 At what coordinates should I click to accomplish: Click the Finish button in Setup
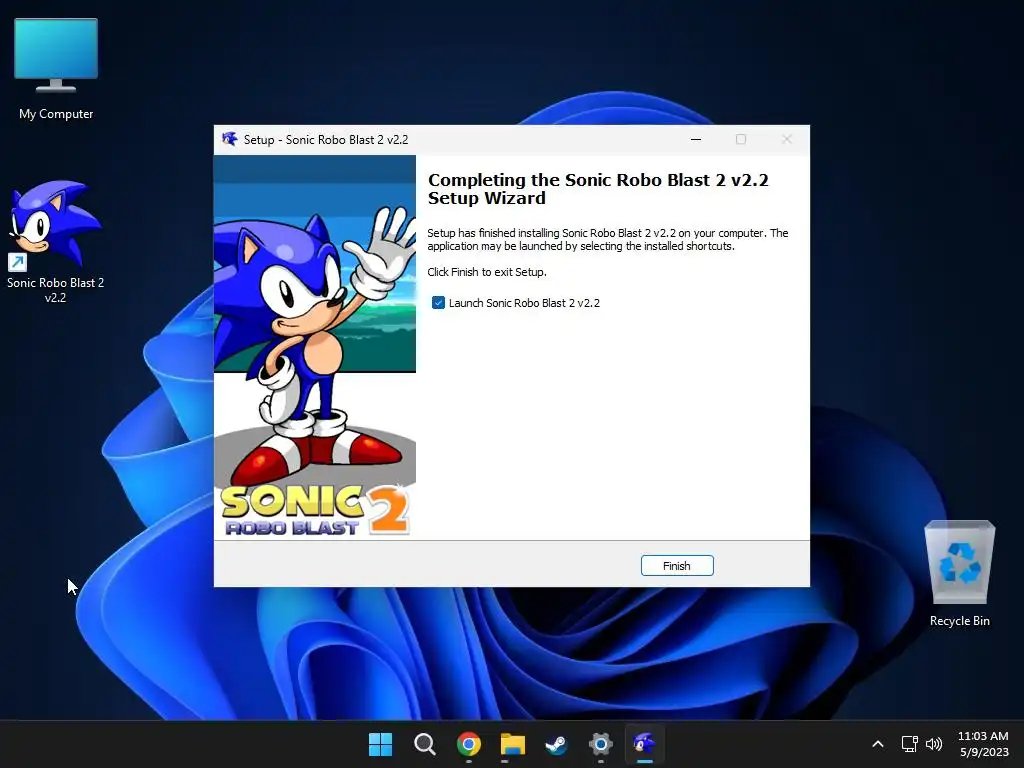point(677,566)
